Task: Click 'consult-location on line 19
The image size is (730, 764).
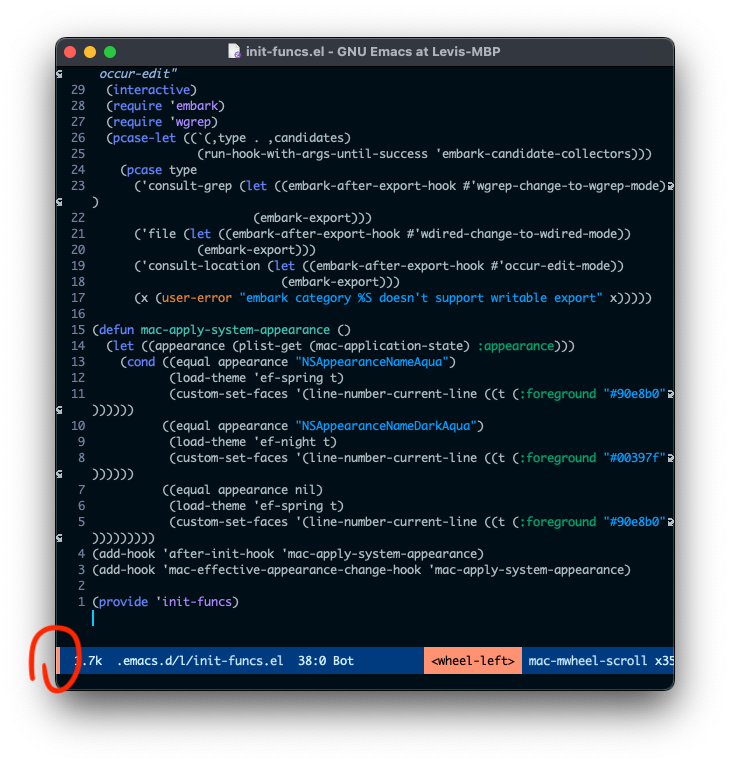Action: 201,266
